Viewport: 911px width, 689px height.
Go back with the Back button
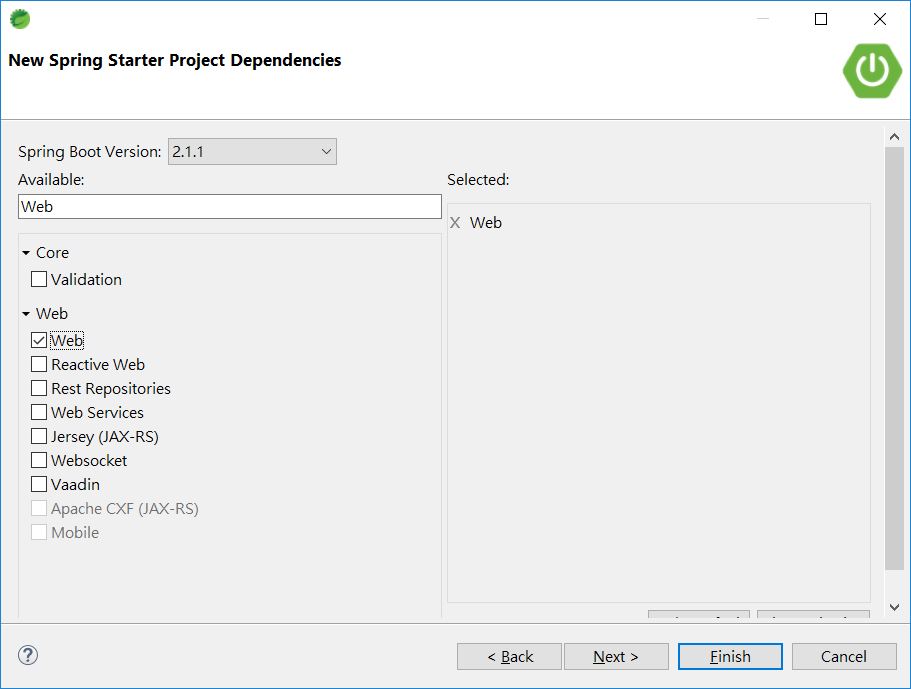(510, 656)
